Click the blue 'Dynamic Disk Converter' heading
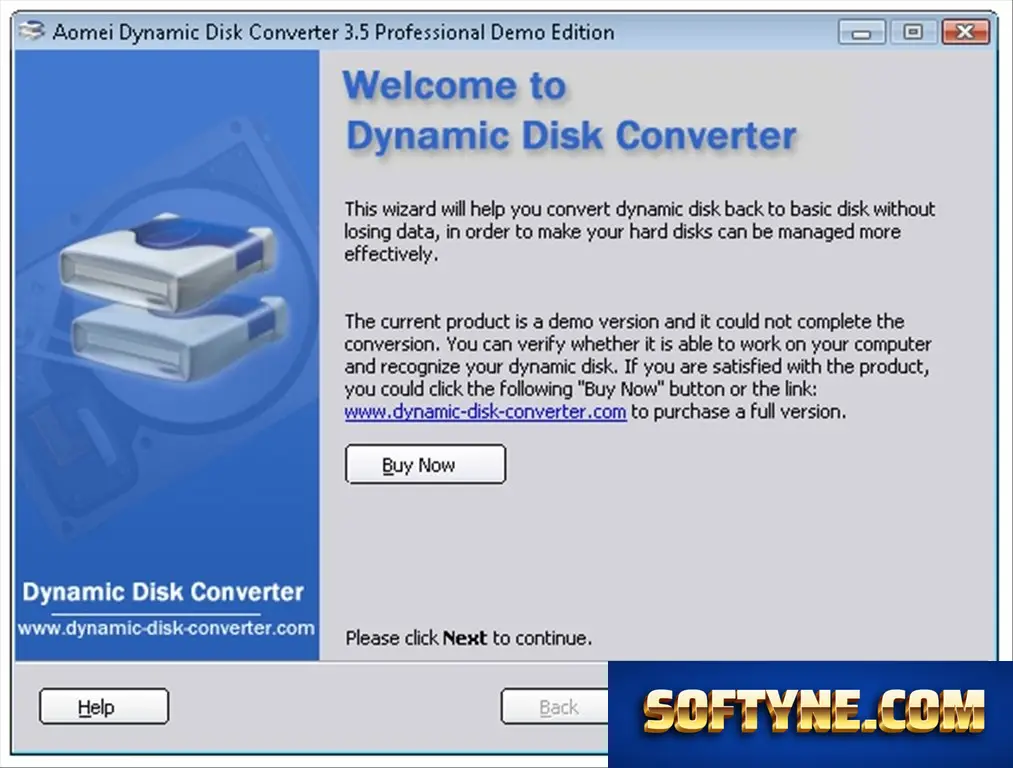Image resolution: width=1013 pixels, height=768 pixels. pos(571,136)
